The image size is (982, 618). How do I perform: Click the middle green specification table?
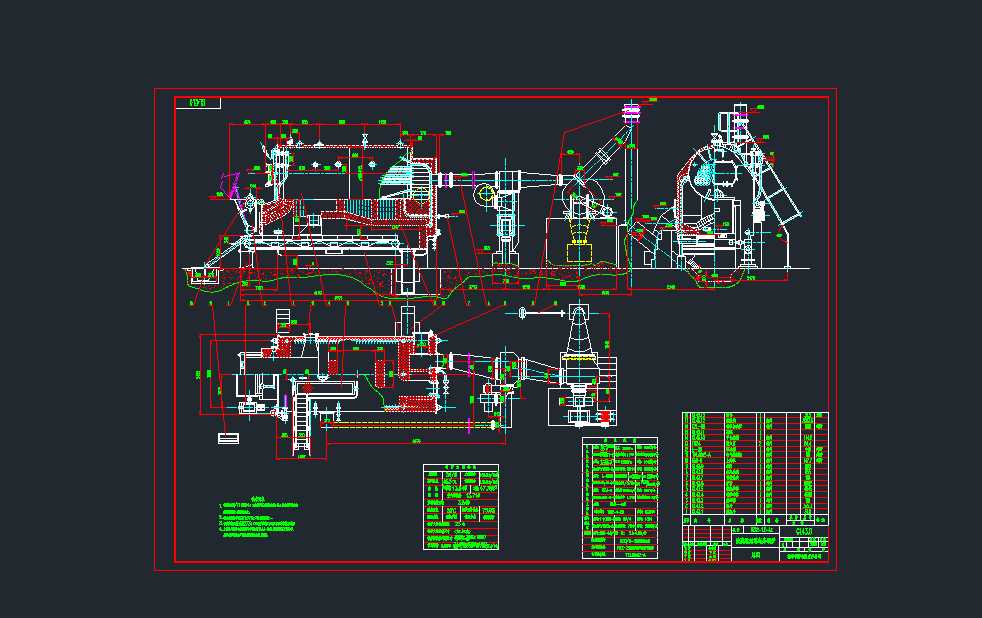coord(620,497)
